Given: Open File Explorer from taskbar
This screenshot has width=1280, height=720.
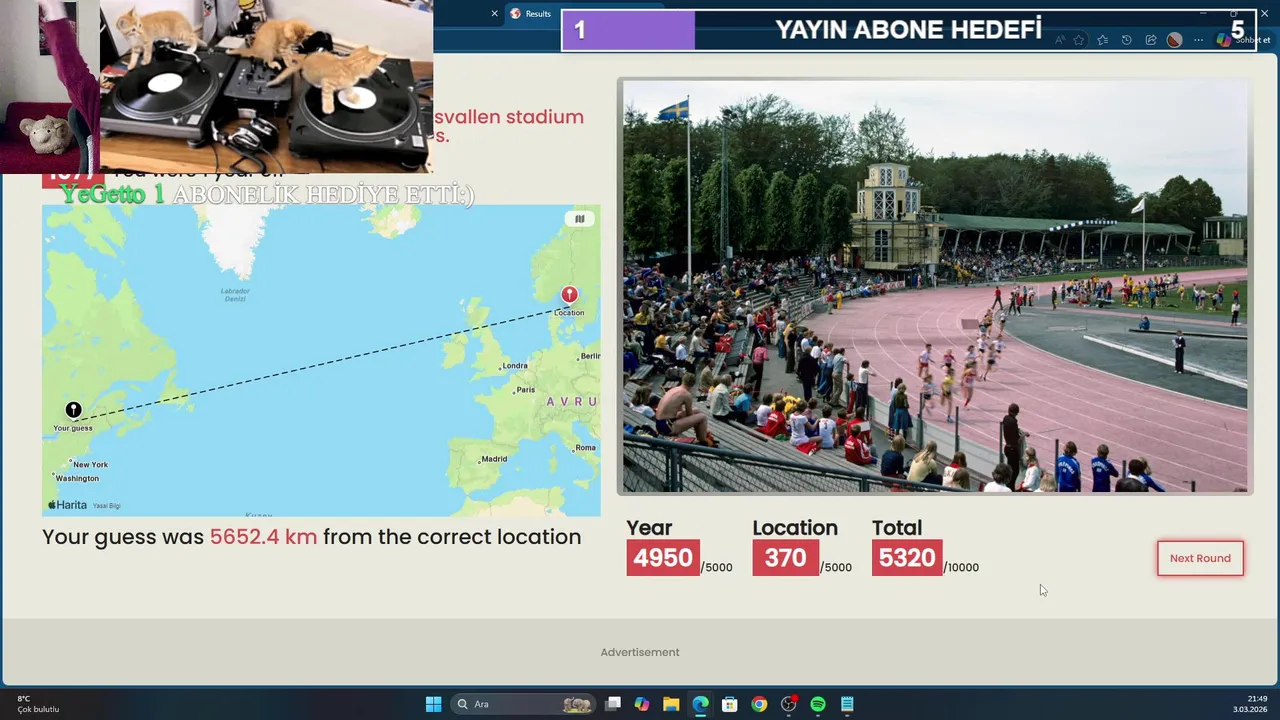Looking at the screenshot, I should [671, 704].
